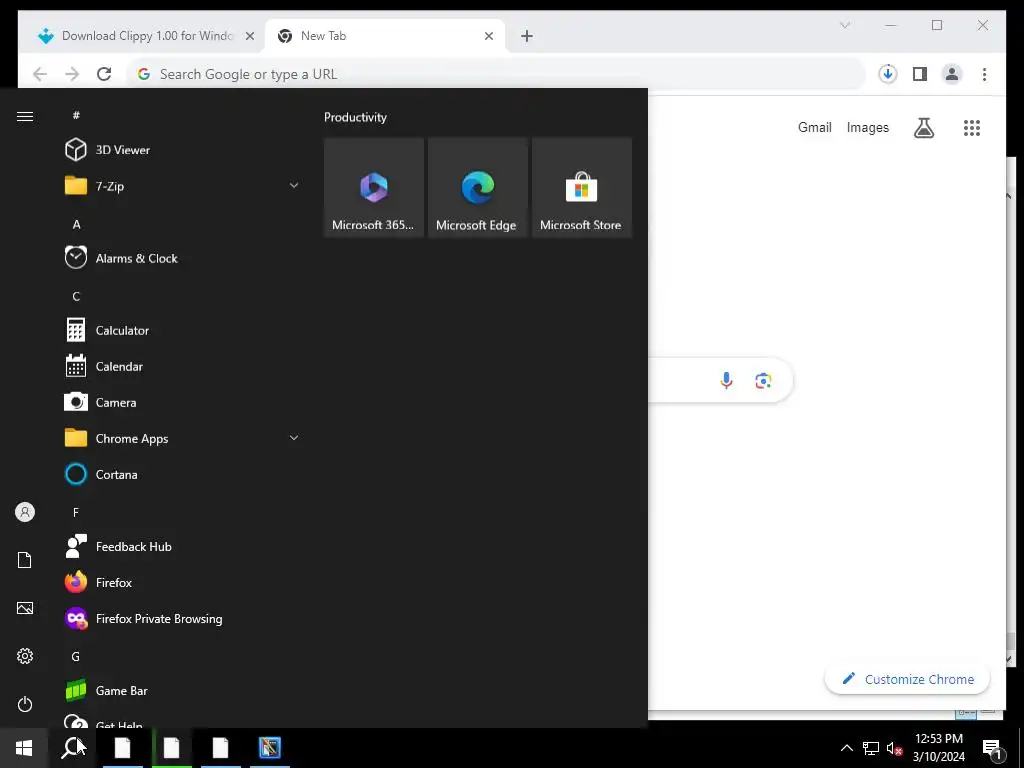Click the muted volume tray icon

(894, 748)
